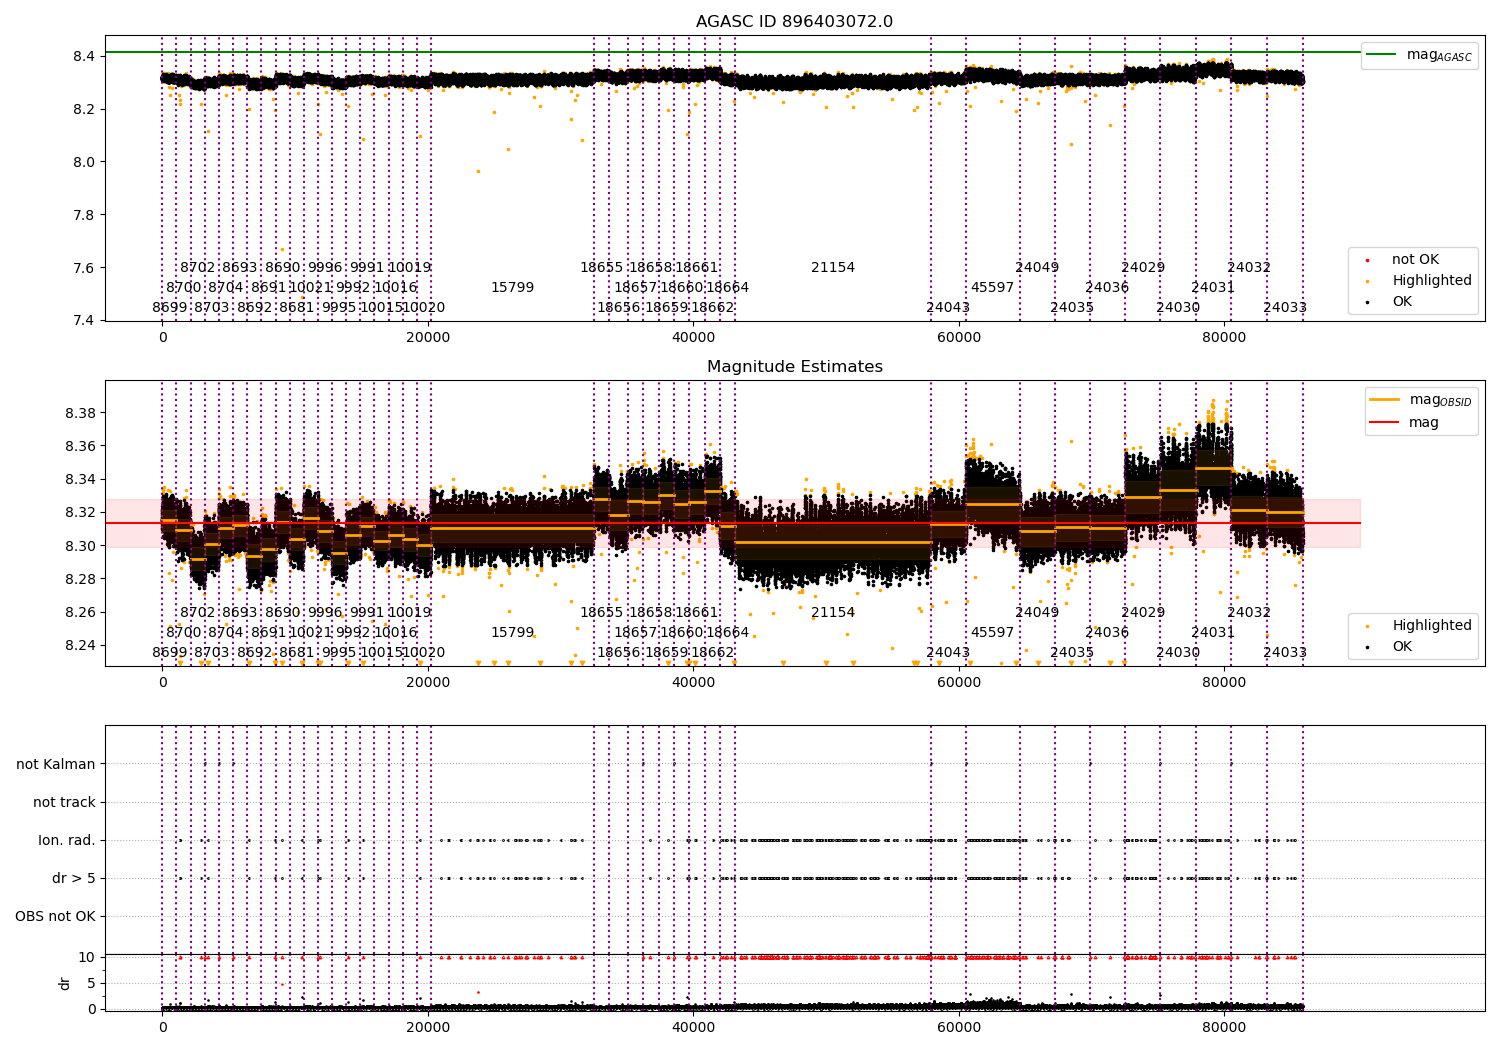Select the 8.34 y-tick on the middle plot

pyautogui.click(x=80, y=480)
